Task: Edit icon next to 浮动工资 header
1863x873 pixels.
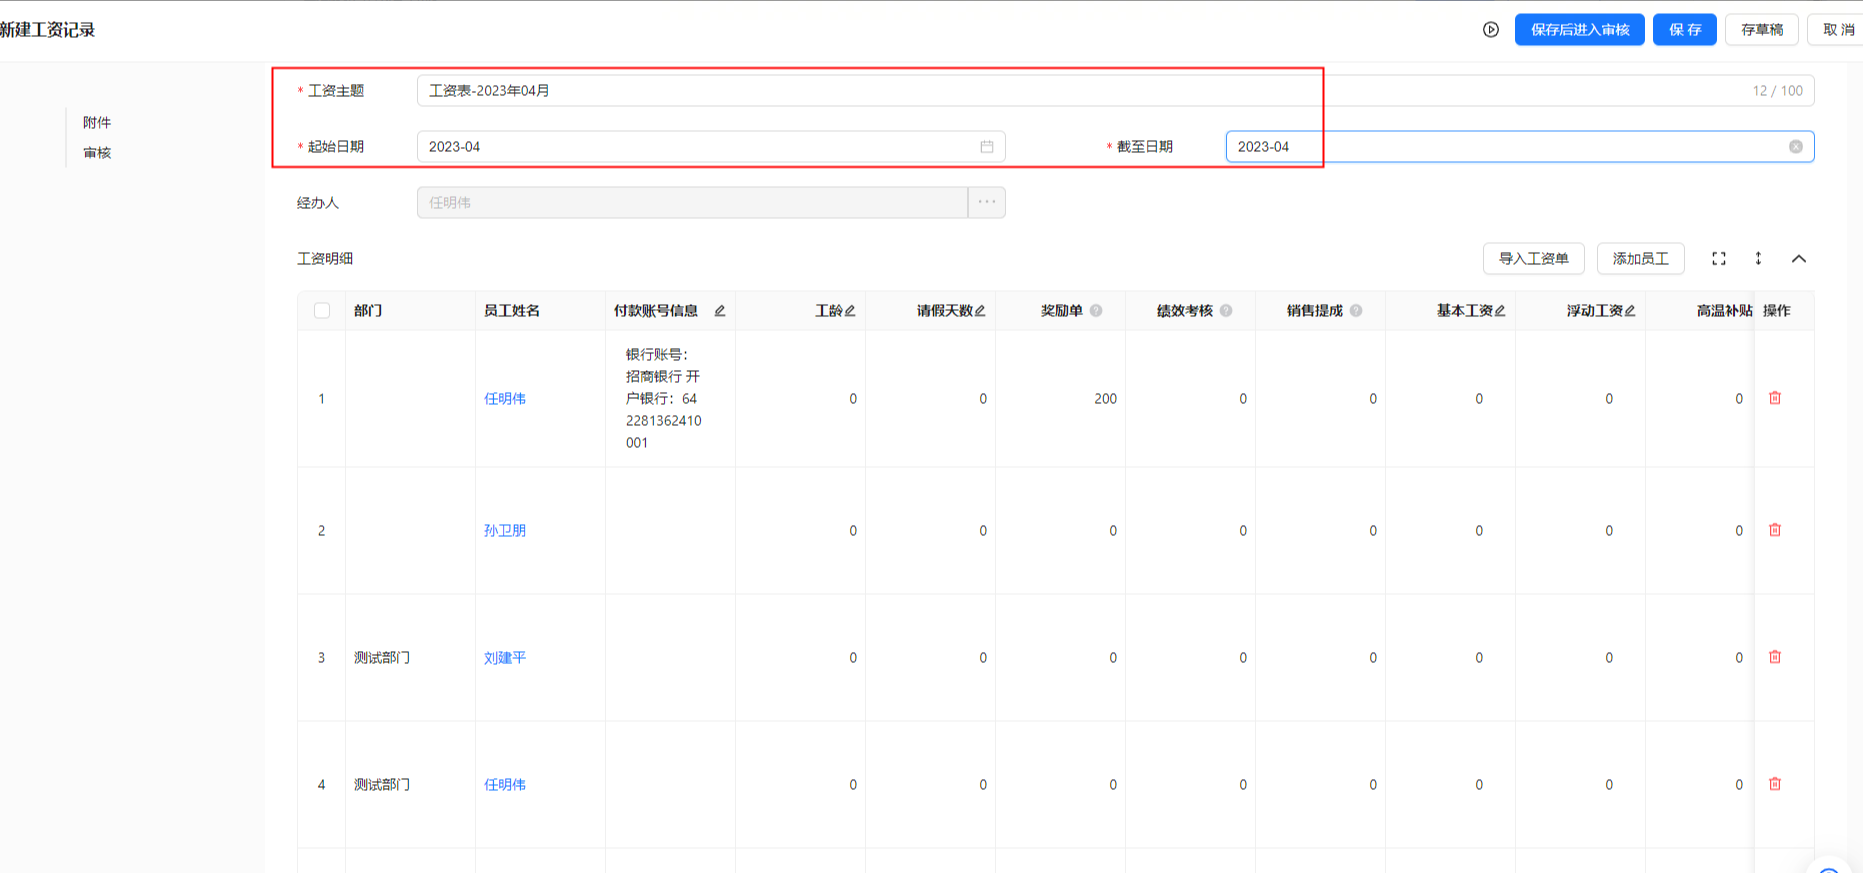Action: (x=1630, y=311)
